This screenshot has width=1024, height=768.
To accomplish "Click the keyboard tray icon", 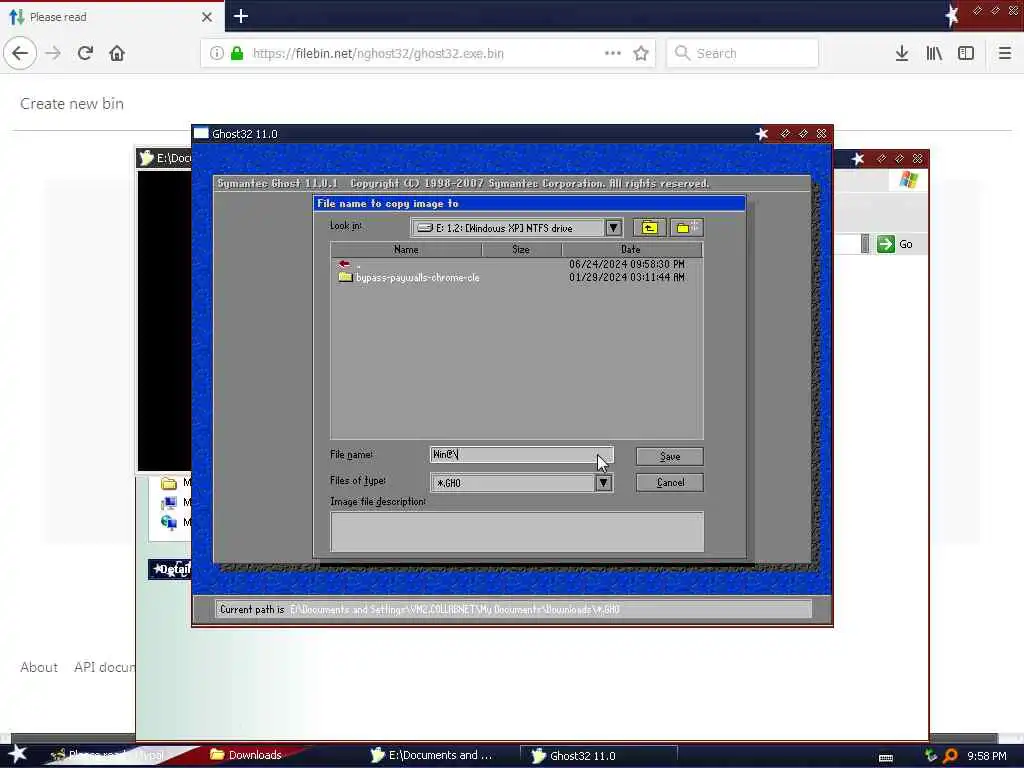I will (x=886, y=757).
